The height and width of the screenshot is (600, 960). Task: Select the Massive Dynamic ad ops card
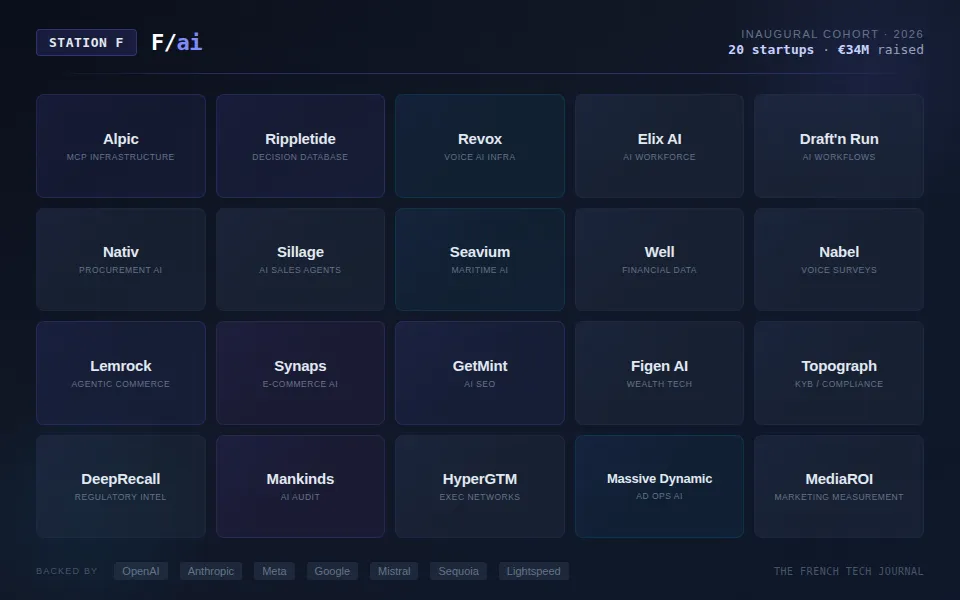pyautogui.click(x=659, y=486)
